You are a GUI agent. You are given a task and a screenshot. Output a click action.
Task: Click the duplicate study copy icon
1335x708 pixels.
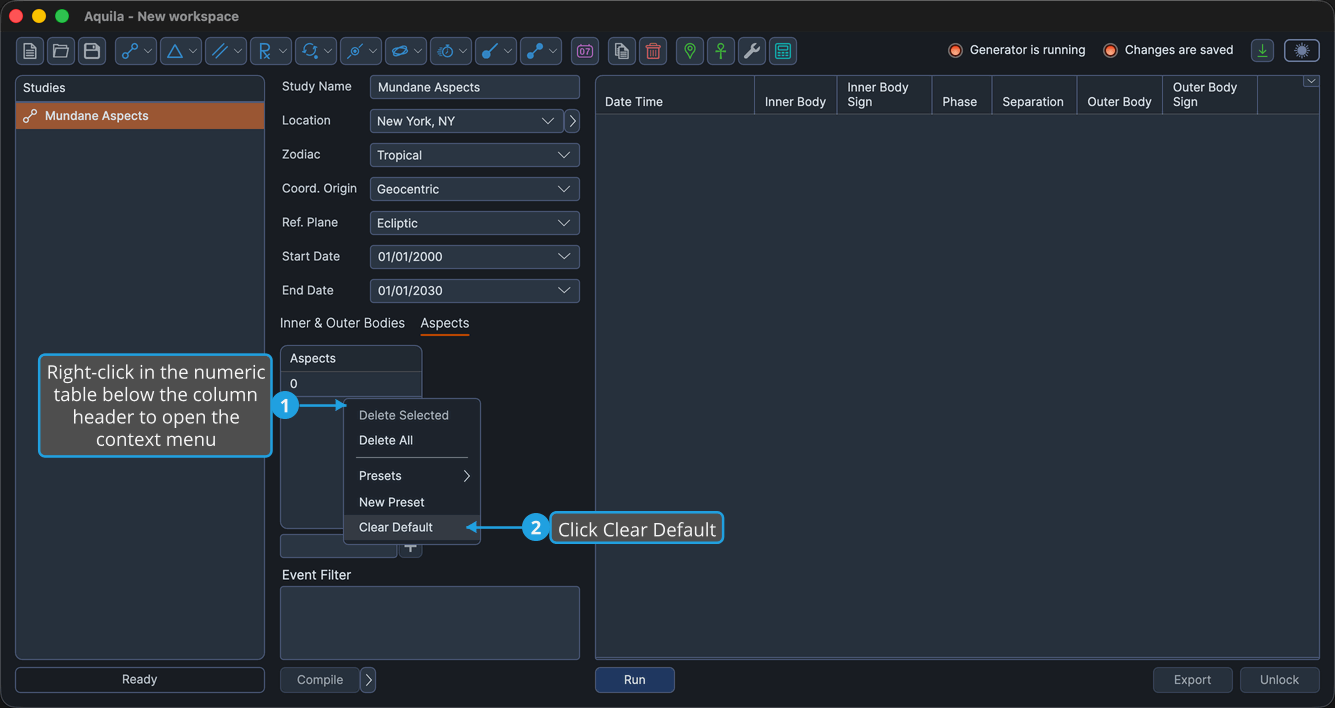[622, 51]
